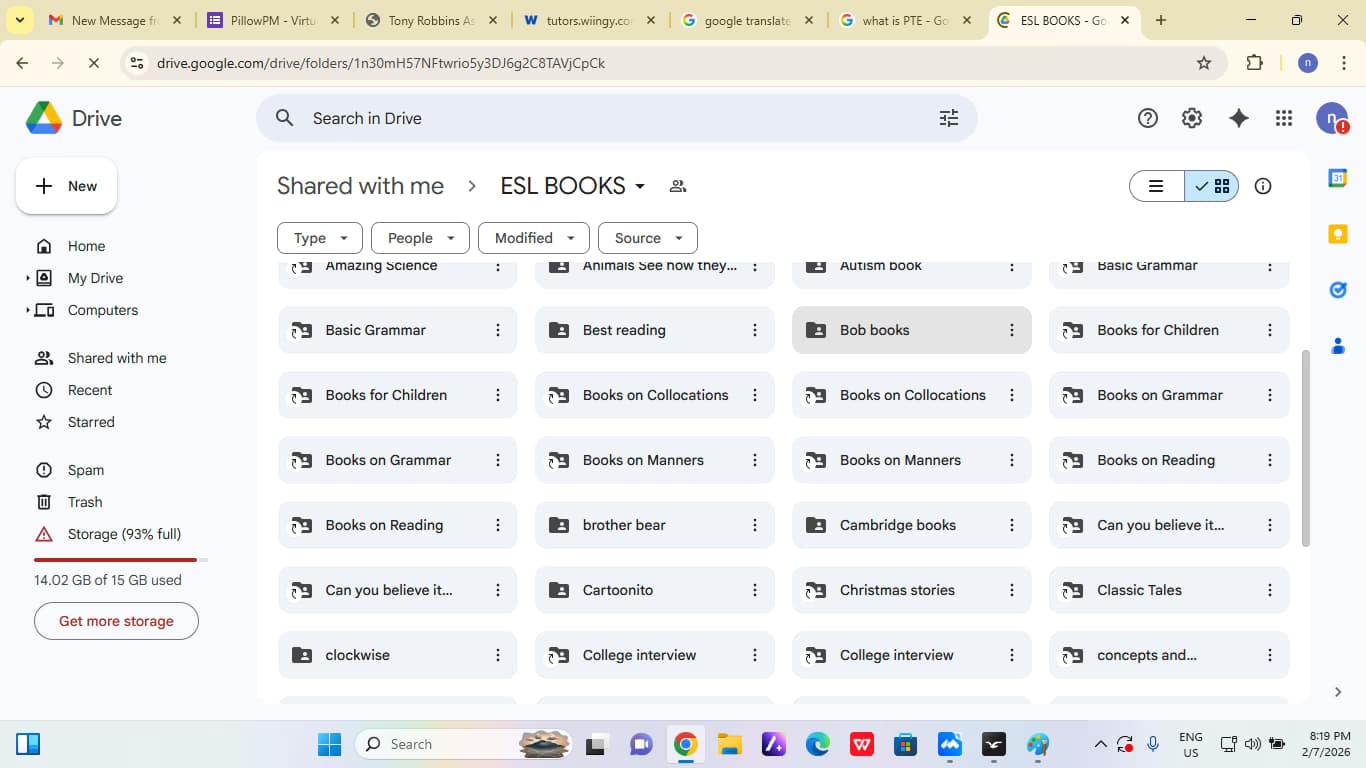Click the New button
Screen dimensions: 1366x768
pos(66,185)
